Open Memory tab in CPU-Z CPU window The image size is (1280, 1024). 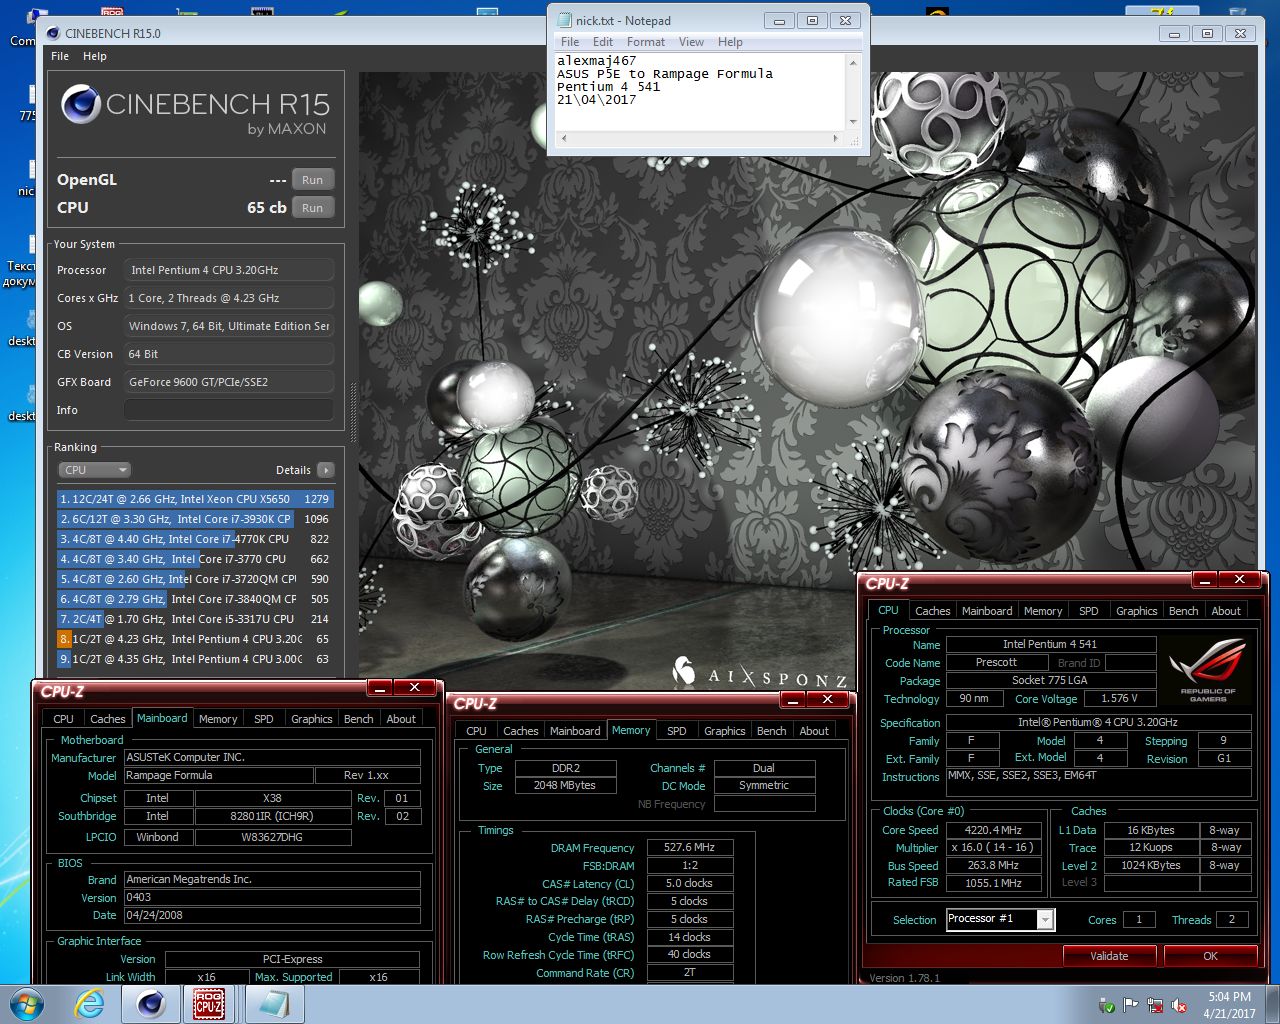1043,611
